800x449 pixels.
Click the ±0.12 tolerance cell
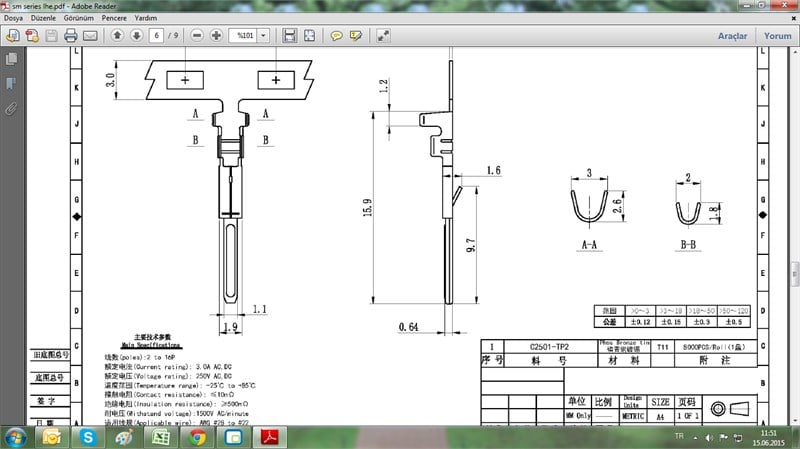[640, 322]
